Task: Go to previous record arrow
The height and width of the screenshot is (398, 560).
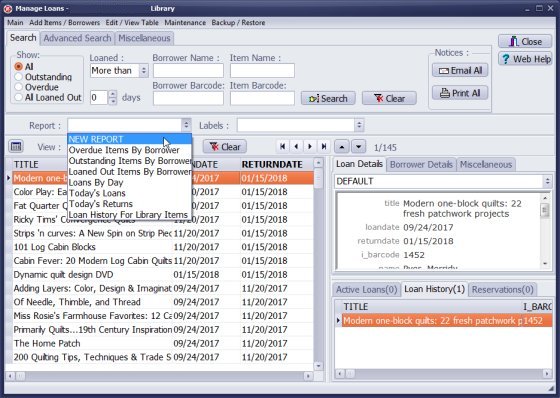Action: point(296,146)
